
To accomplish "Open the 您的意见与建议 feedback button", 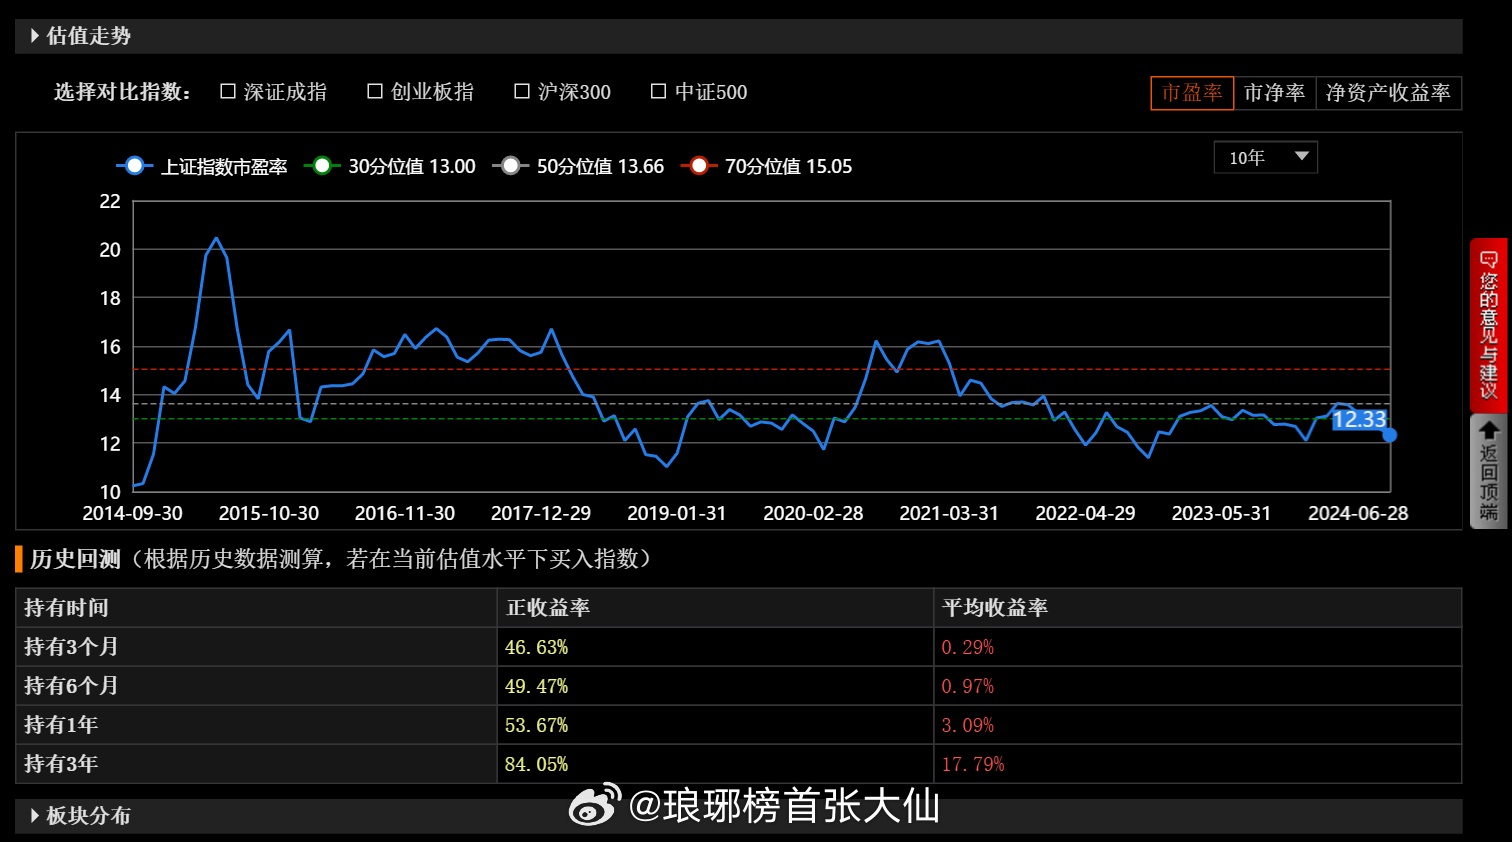I will click(1489, 325).
